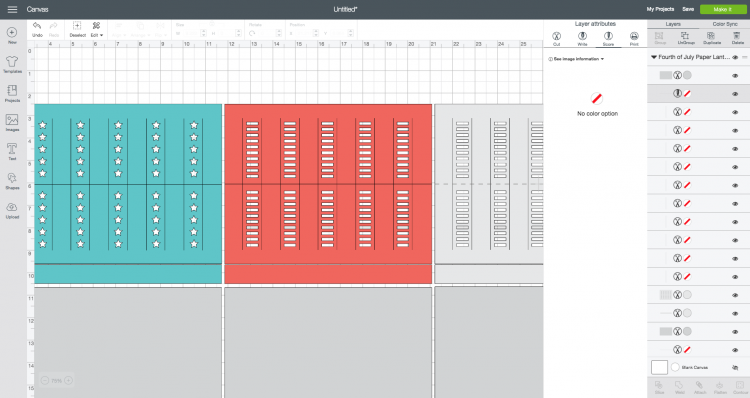The height and width of the screenshot is (398, 750).
Task: Zoom in the canvas with plus
Action: click(x=68, y=381)
